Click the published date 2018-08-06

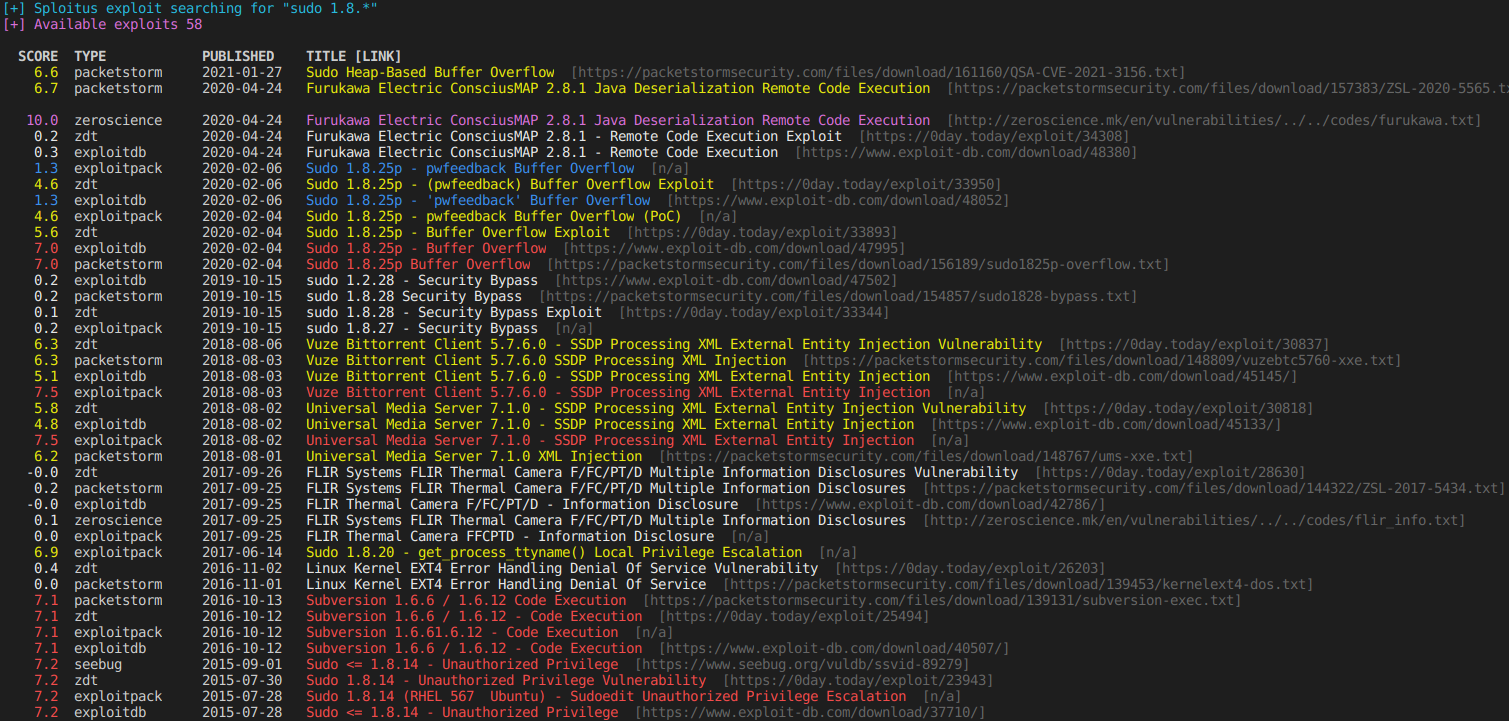tap(242, 344)
